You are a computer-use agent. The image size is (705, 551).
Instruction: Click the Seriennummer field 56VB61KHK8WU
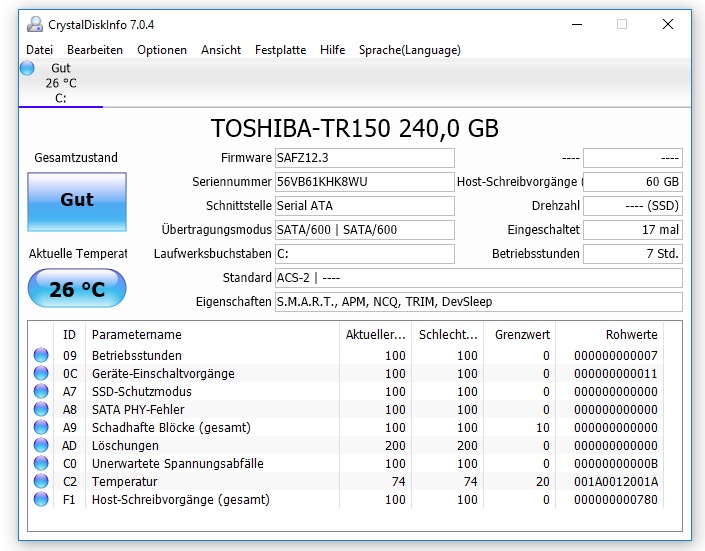click(365, 182)
